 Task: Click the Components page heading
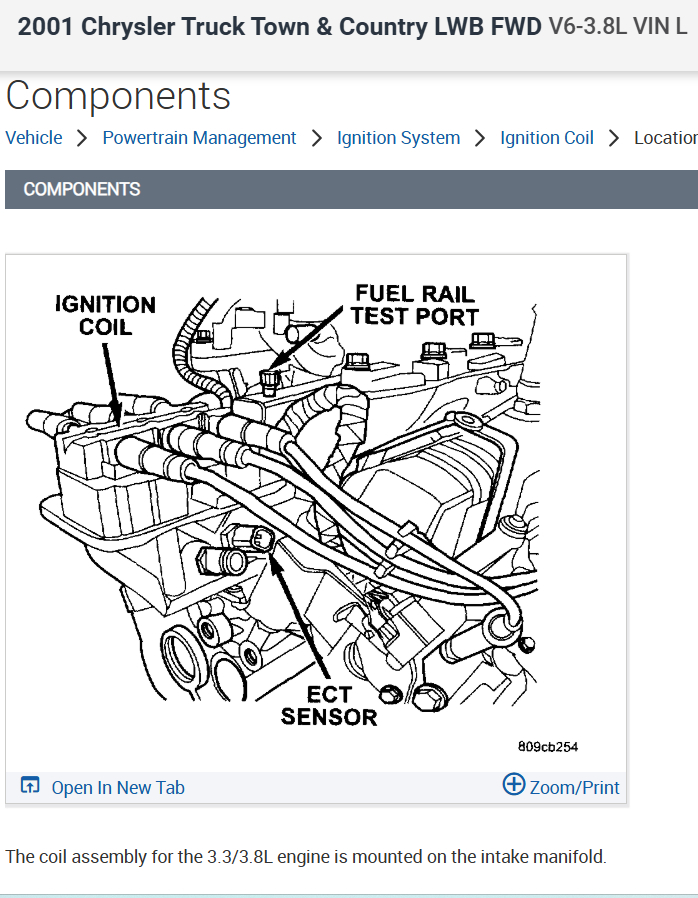(118, 96)
